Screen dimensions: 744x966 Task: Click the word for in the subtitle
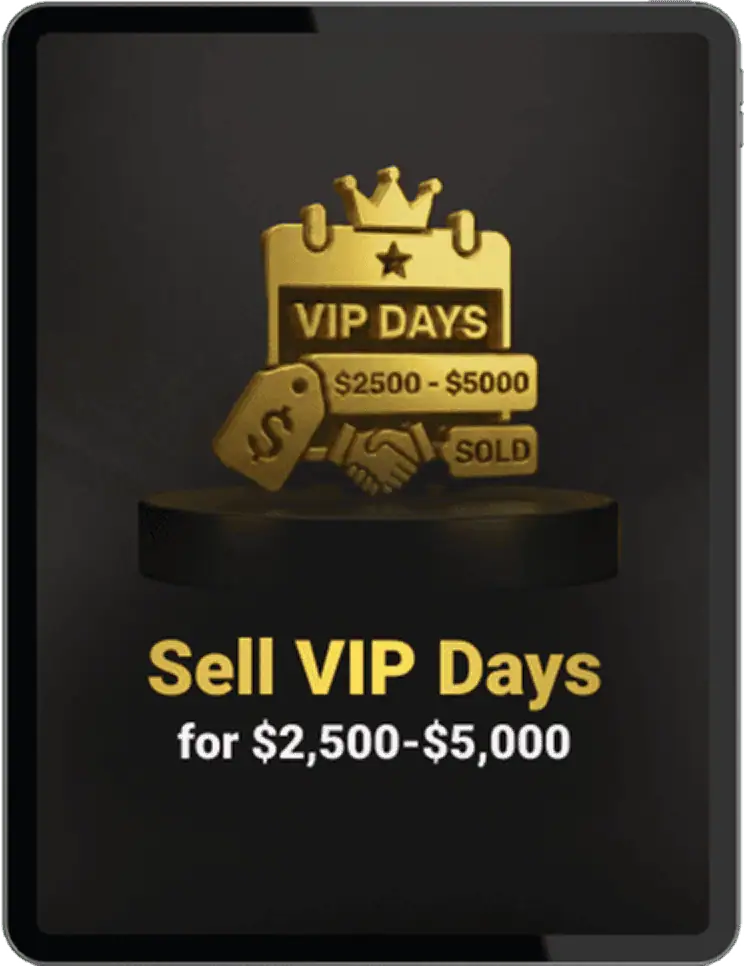pyautogui.click(x=207, y=741)
